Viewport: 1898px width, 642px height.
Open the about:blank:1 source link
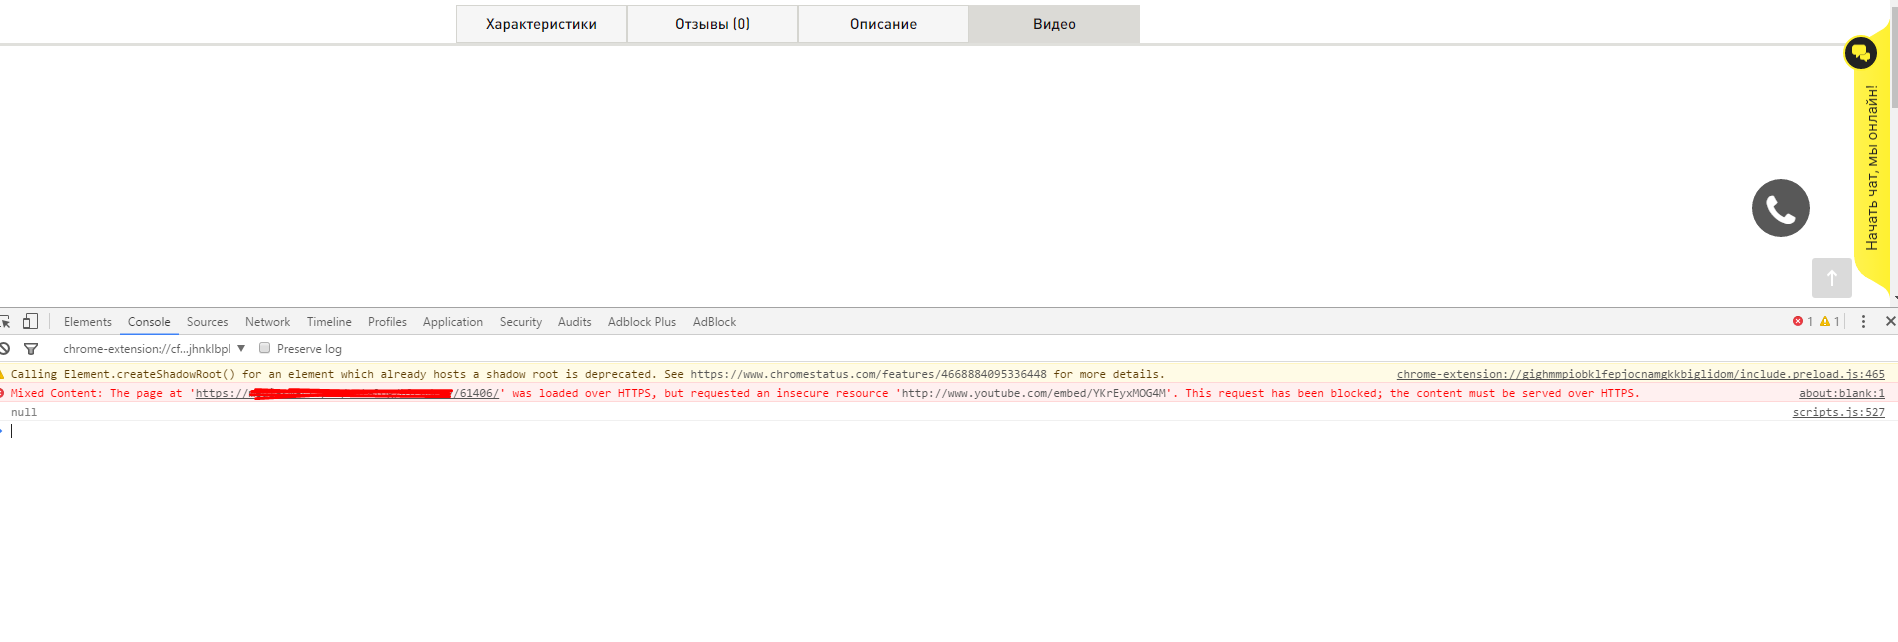1841,393
